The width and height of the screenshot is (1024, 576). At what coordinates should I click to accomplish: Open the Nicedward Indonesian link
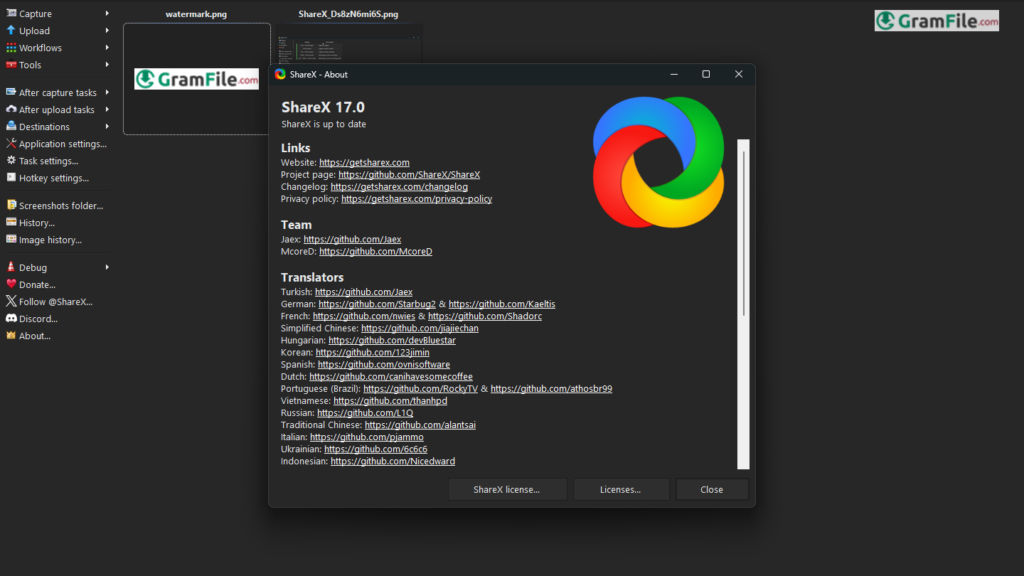pyautogui.click(x=392, y=461)
